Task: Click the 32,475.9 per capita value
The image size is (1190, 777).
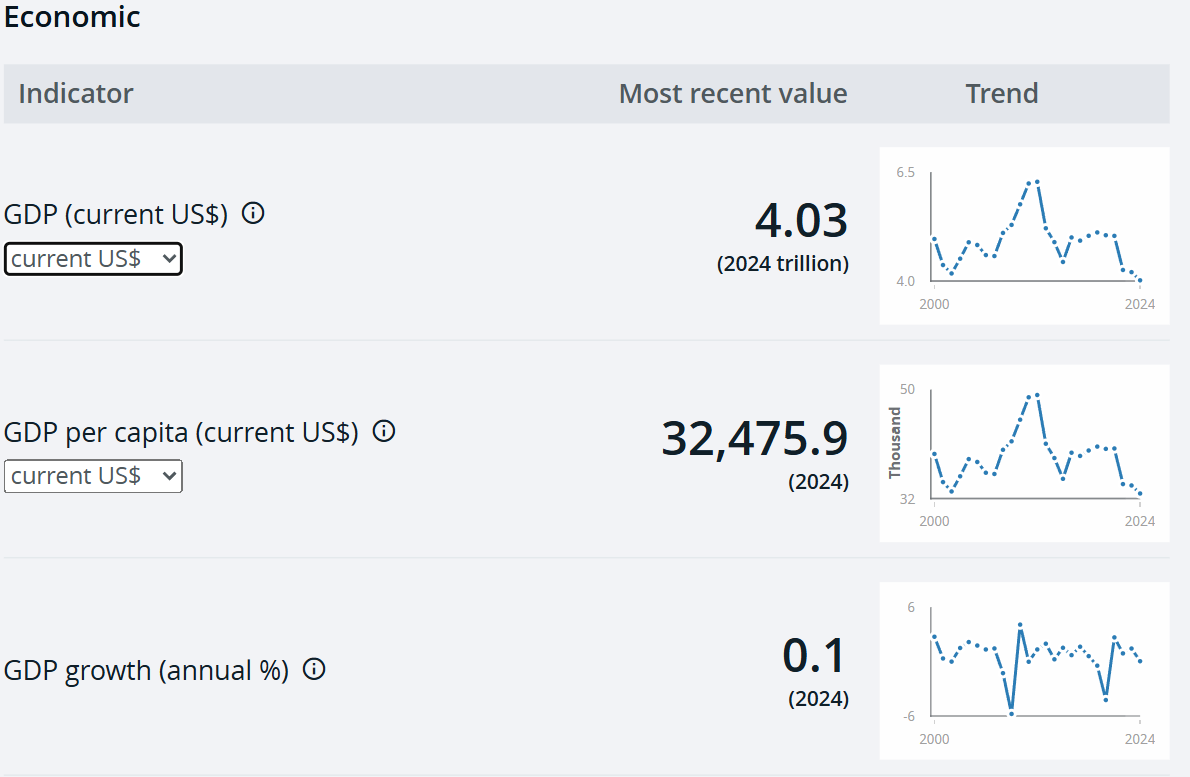Action: 754,438
